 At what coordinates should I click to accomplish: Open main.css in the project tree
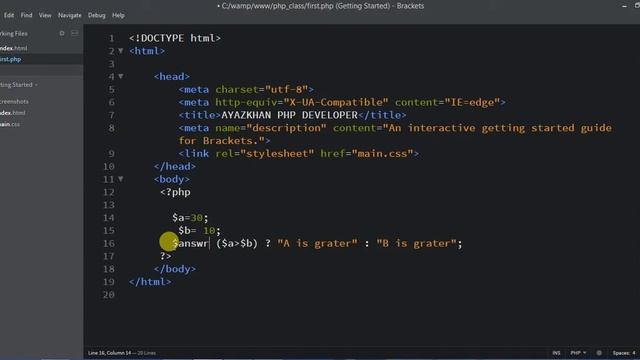click(x=10, y=124)
